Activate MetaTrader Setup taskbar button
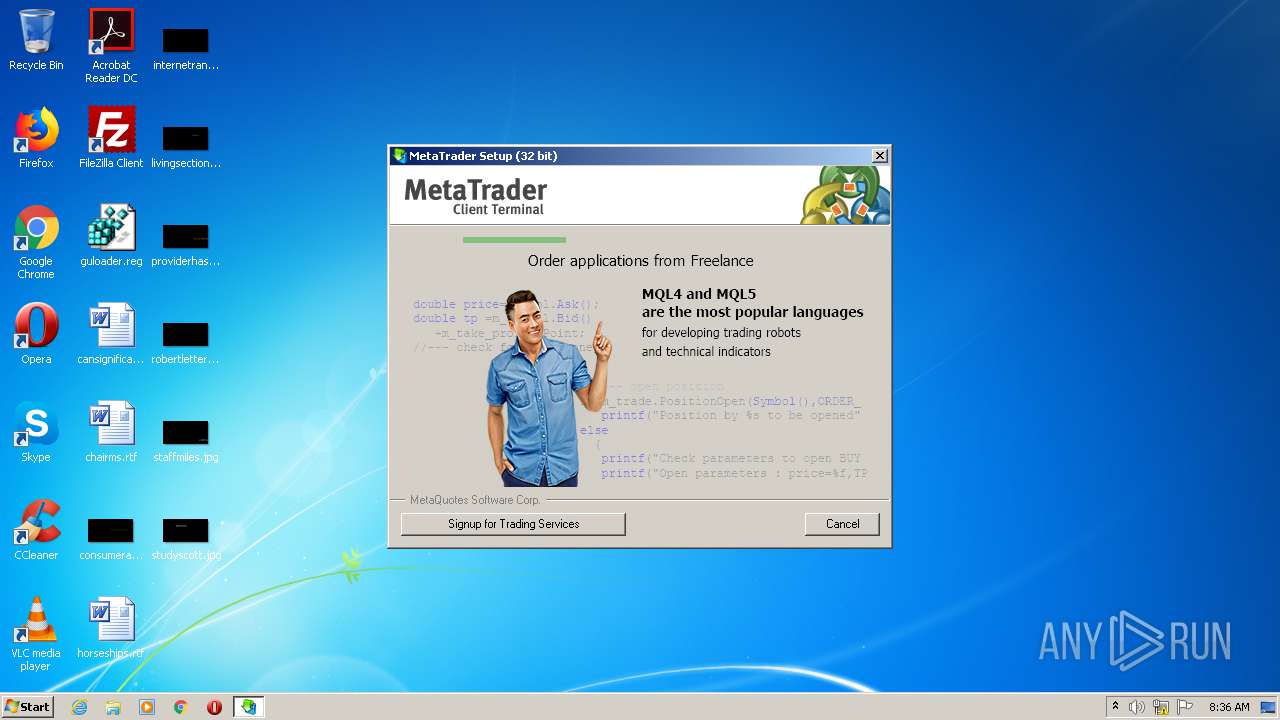The height and width of the screenshot is (720, 1280). click(x=248, y=707)
